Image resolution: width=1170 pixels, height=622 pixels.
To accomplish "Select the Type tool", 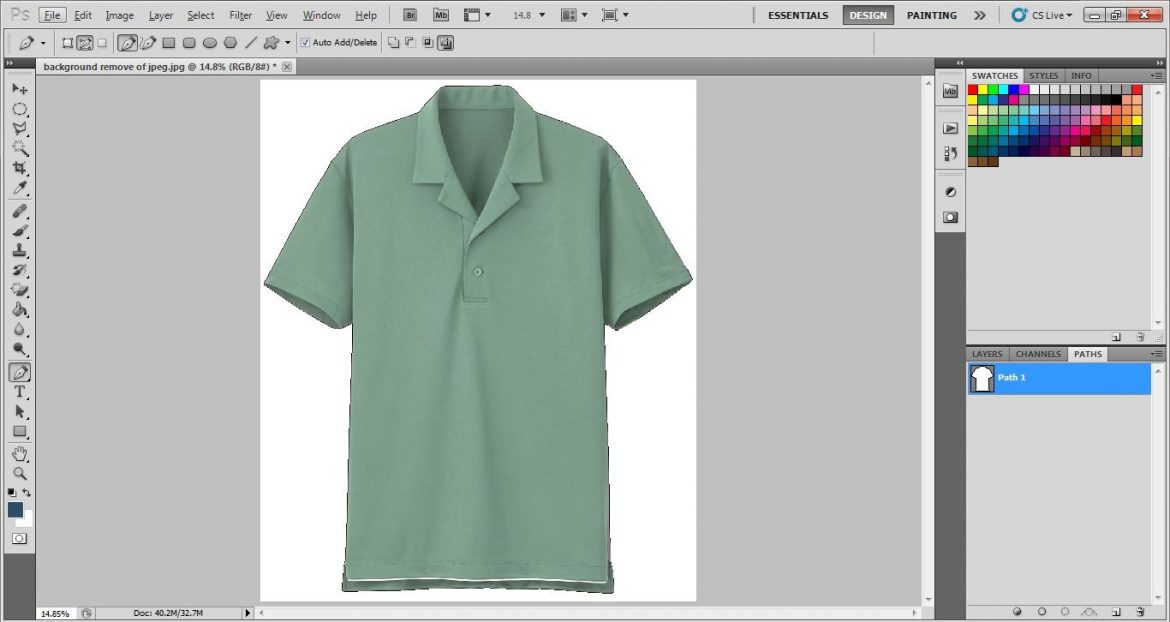I will click(19, 392).
